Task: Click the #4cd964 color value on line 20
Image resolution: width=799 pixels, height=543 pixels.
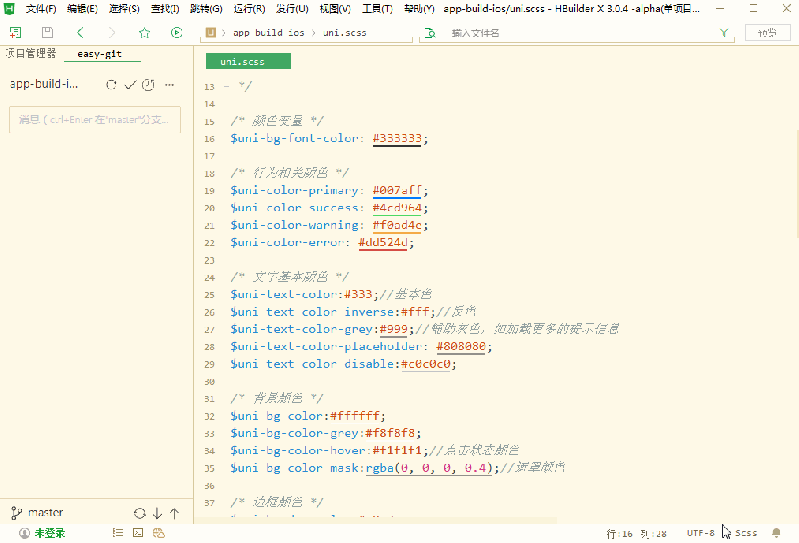Action: coord(397,208)
